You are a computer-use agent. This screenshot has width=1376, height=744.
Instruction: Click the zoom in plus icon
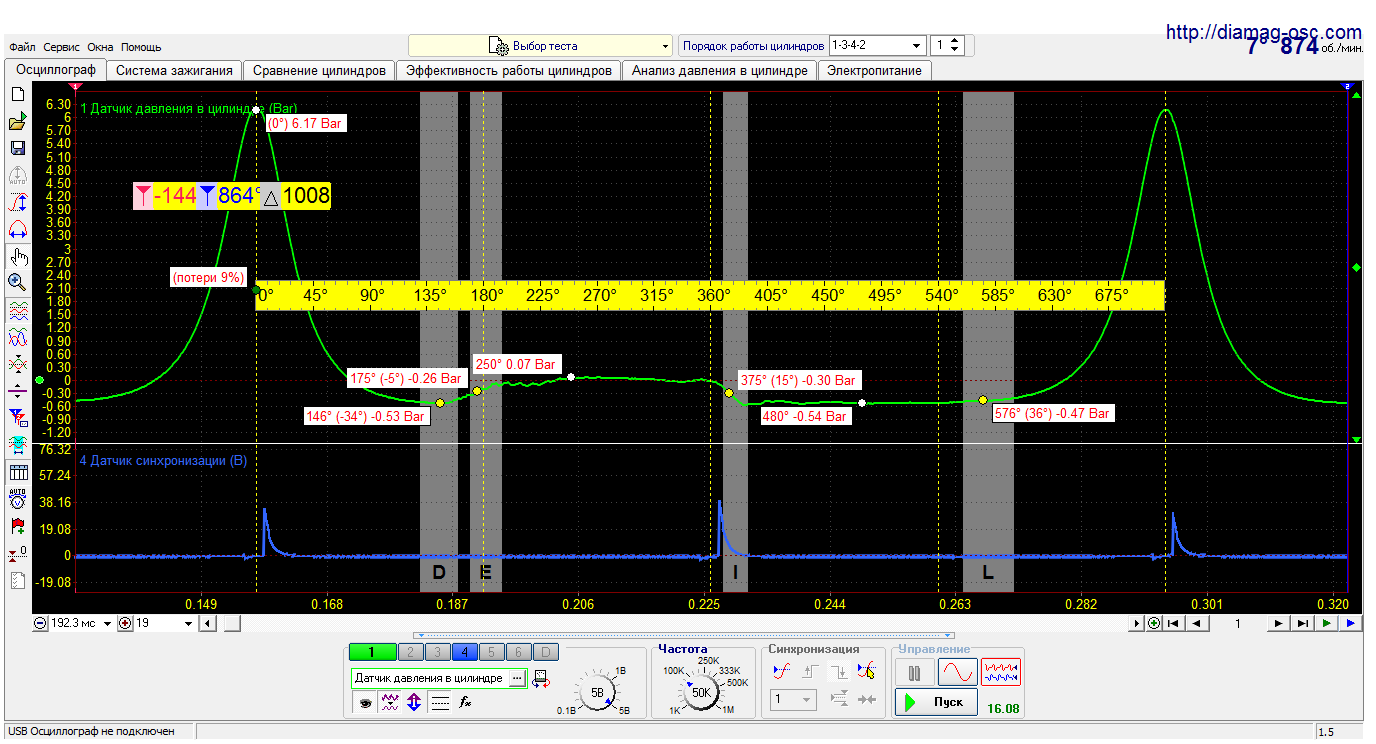pos(125,623)
